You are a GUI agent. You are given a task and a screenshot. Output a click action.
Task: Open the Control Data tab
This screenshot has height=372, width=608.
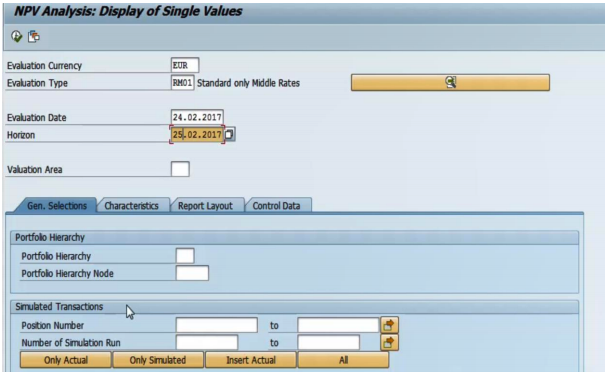276,206
